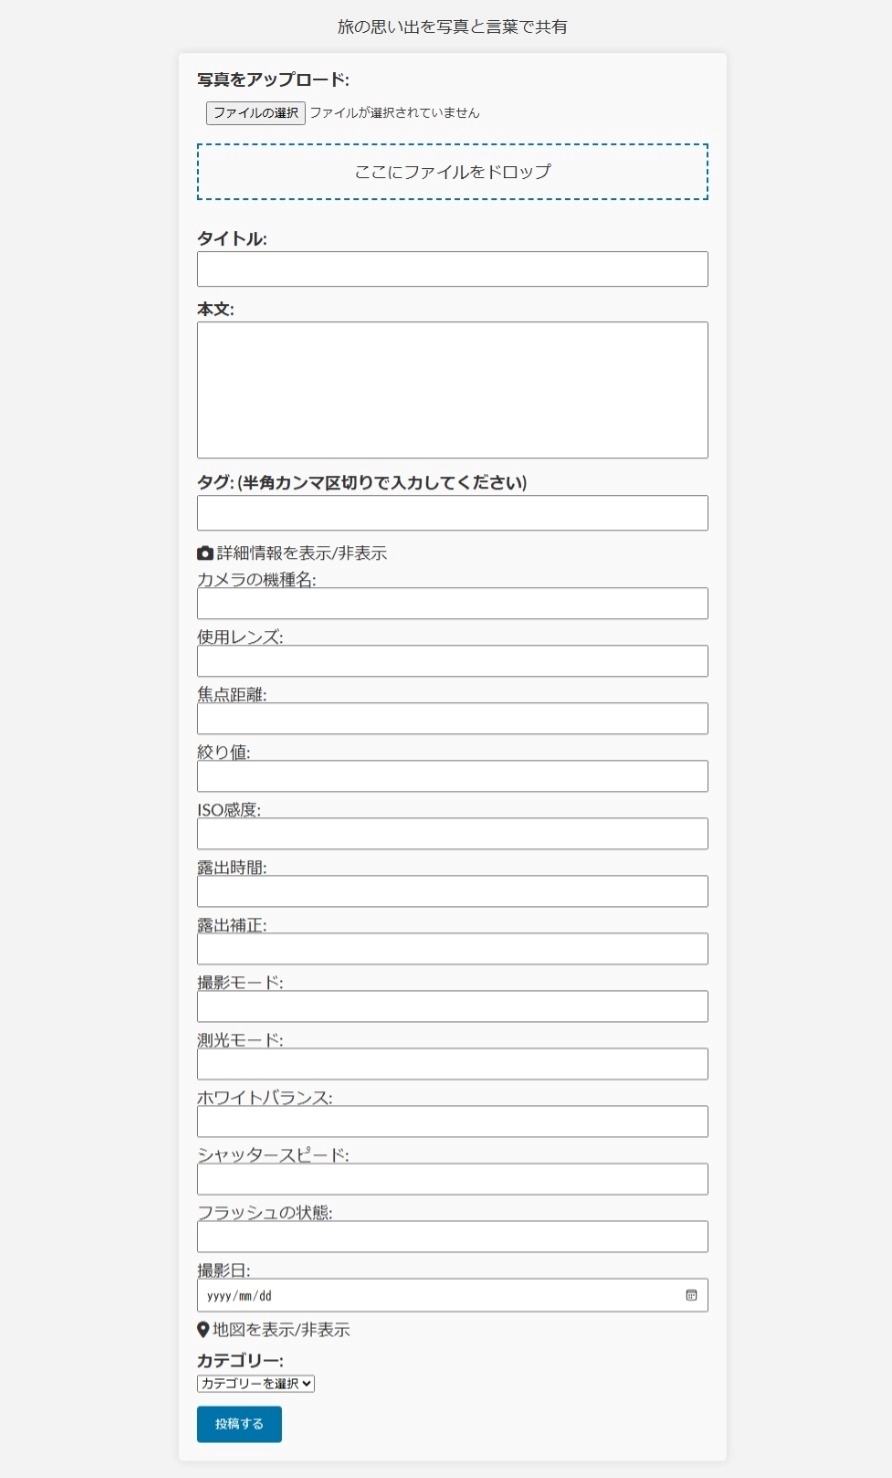
Task: Click the ファイルの選択 button
Action: [256, 113]
